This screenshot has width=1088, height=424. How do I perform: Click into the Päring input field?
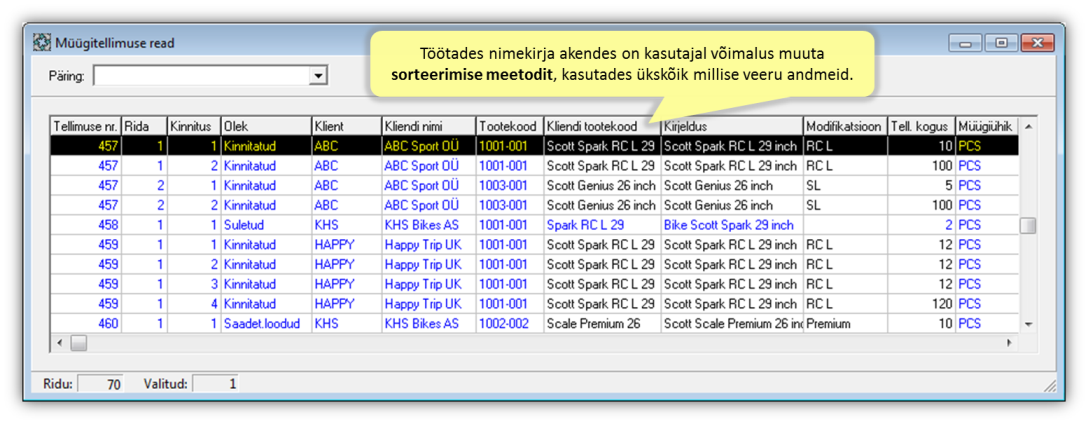coord(201,76)
